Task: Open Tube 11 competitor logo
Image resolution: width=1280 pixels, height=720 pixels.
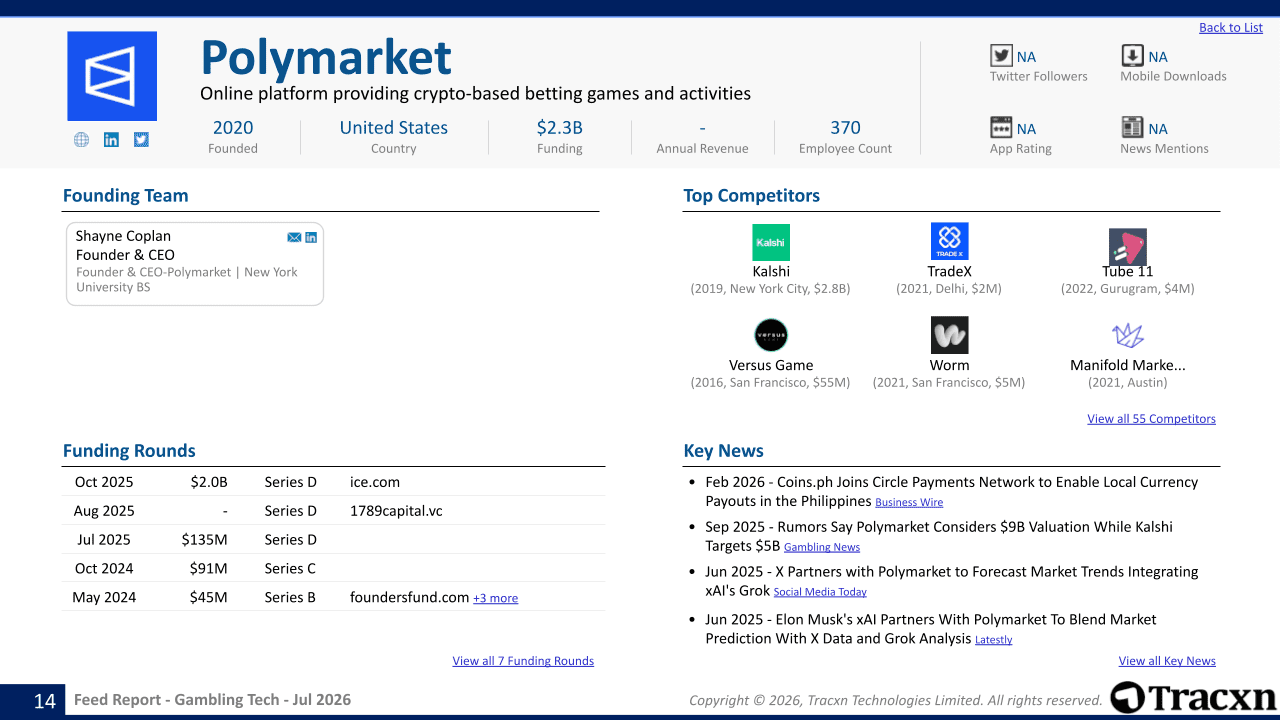Action: (x=1127, y=247)
